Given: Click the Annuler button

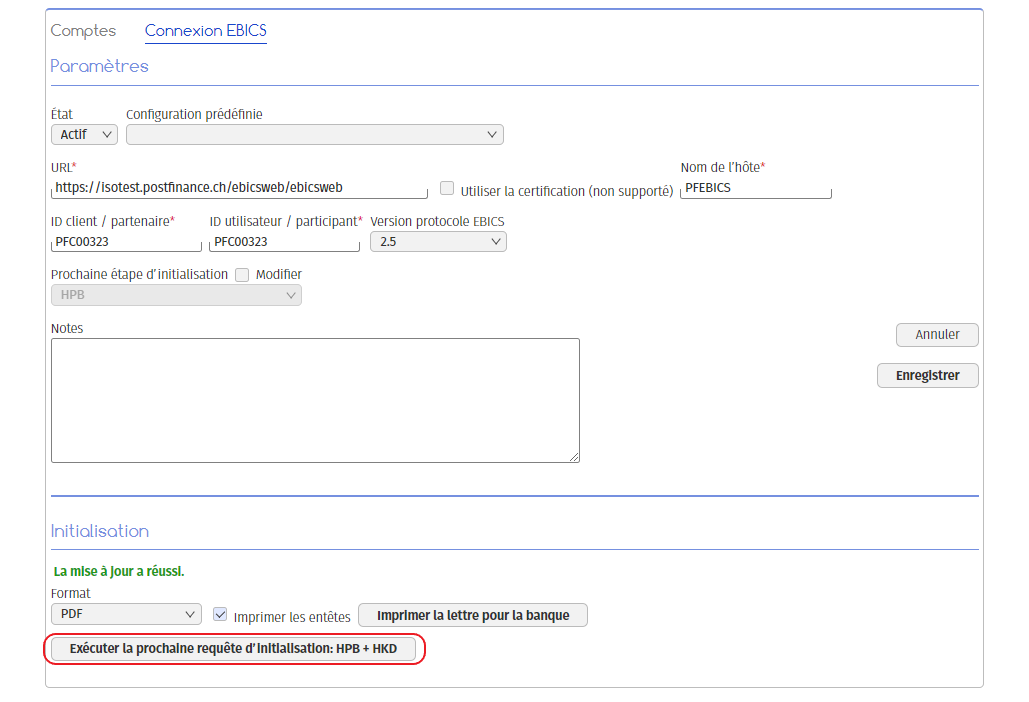Looking at the screenshot, I should (x=937, y=335).
